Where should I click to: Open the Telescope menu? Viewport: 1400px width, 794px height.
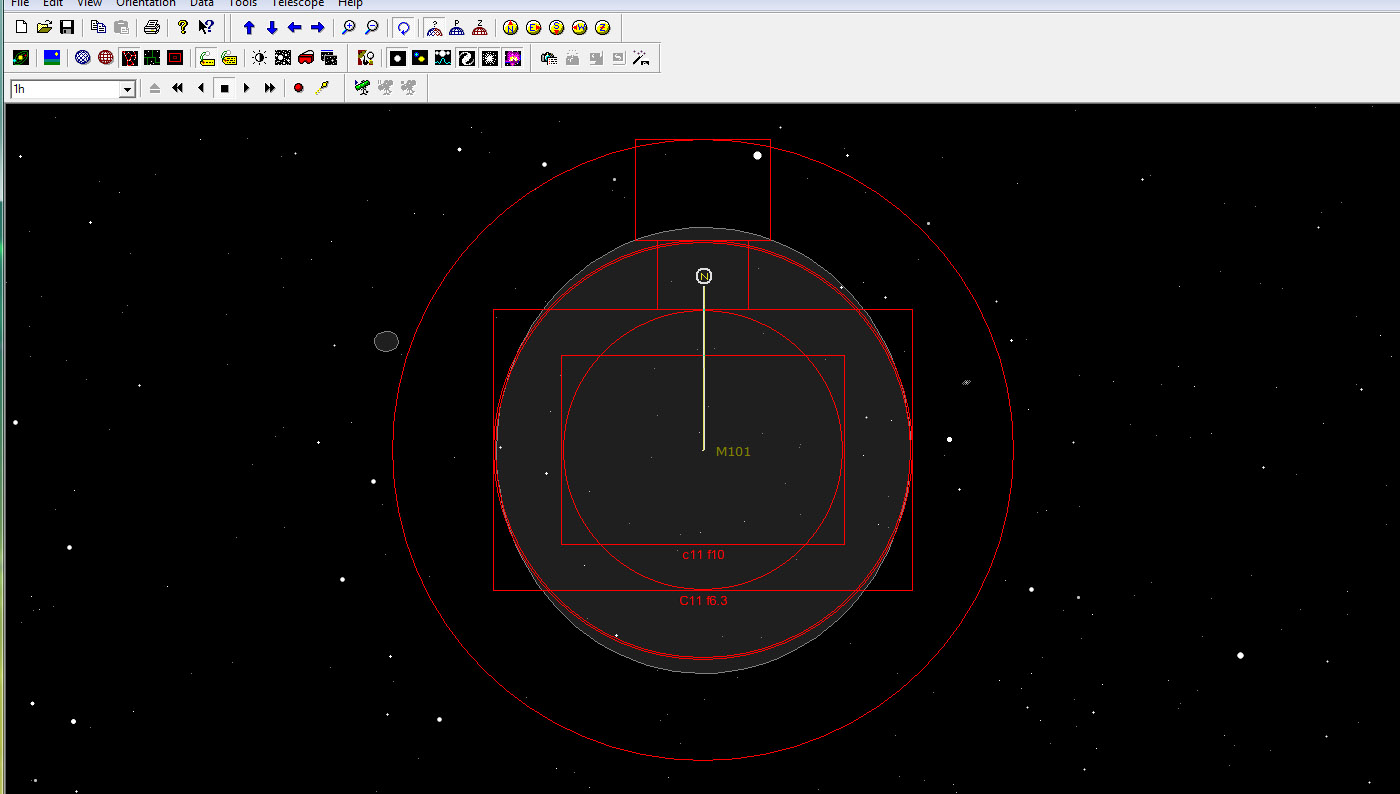[x=297, y=4]
